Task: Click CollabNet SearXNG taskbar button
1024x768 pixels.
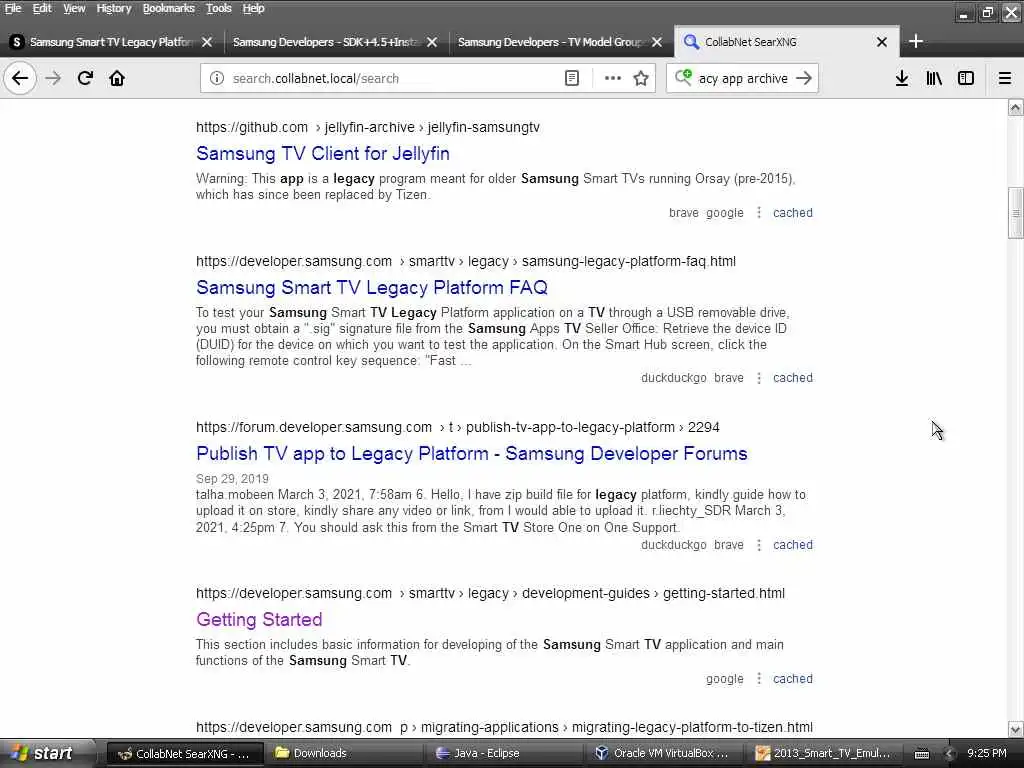Action: 185,753
